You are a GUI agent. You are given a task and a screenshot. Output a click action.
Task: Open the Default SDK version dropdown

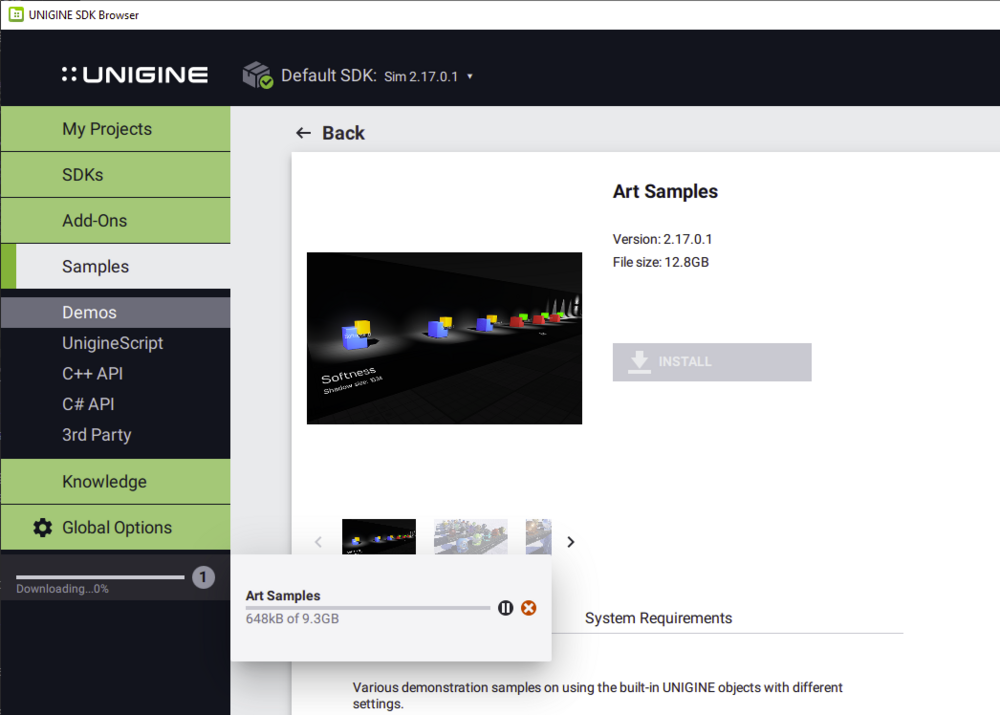pyautogui.click(x=470, y=76)
